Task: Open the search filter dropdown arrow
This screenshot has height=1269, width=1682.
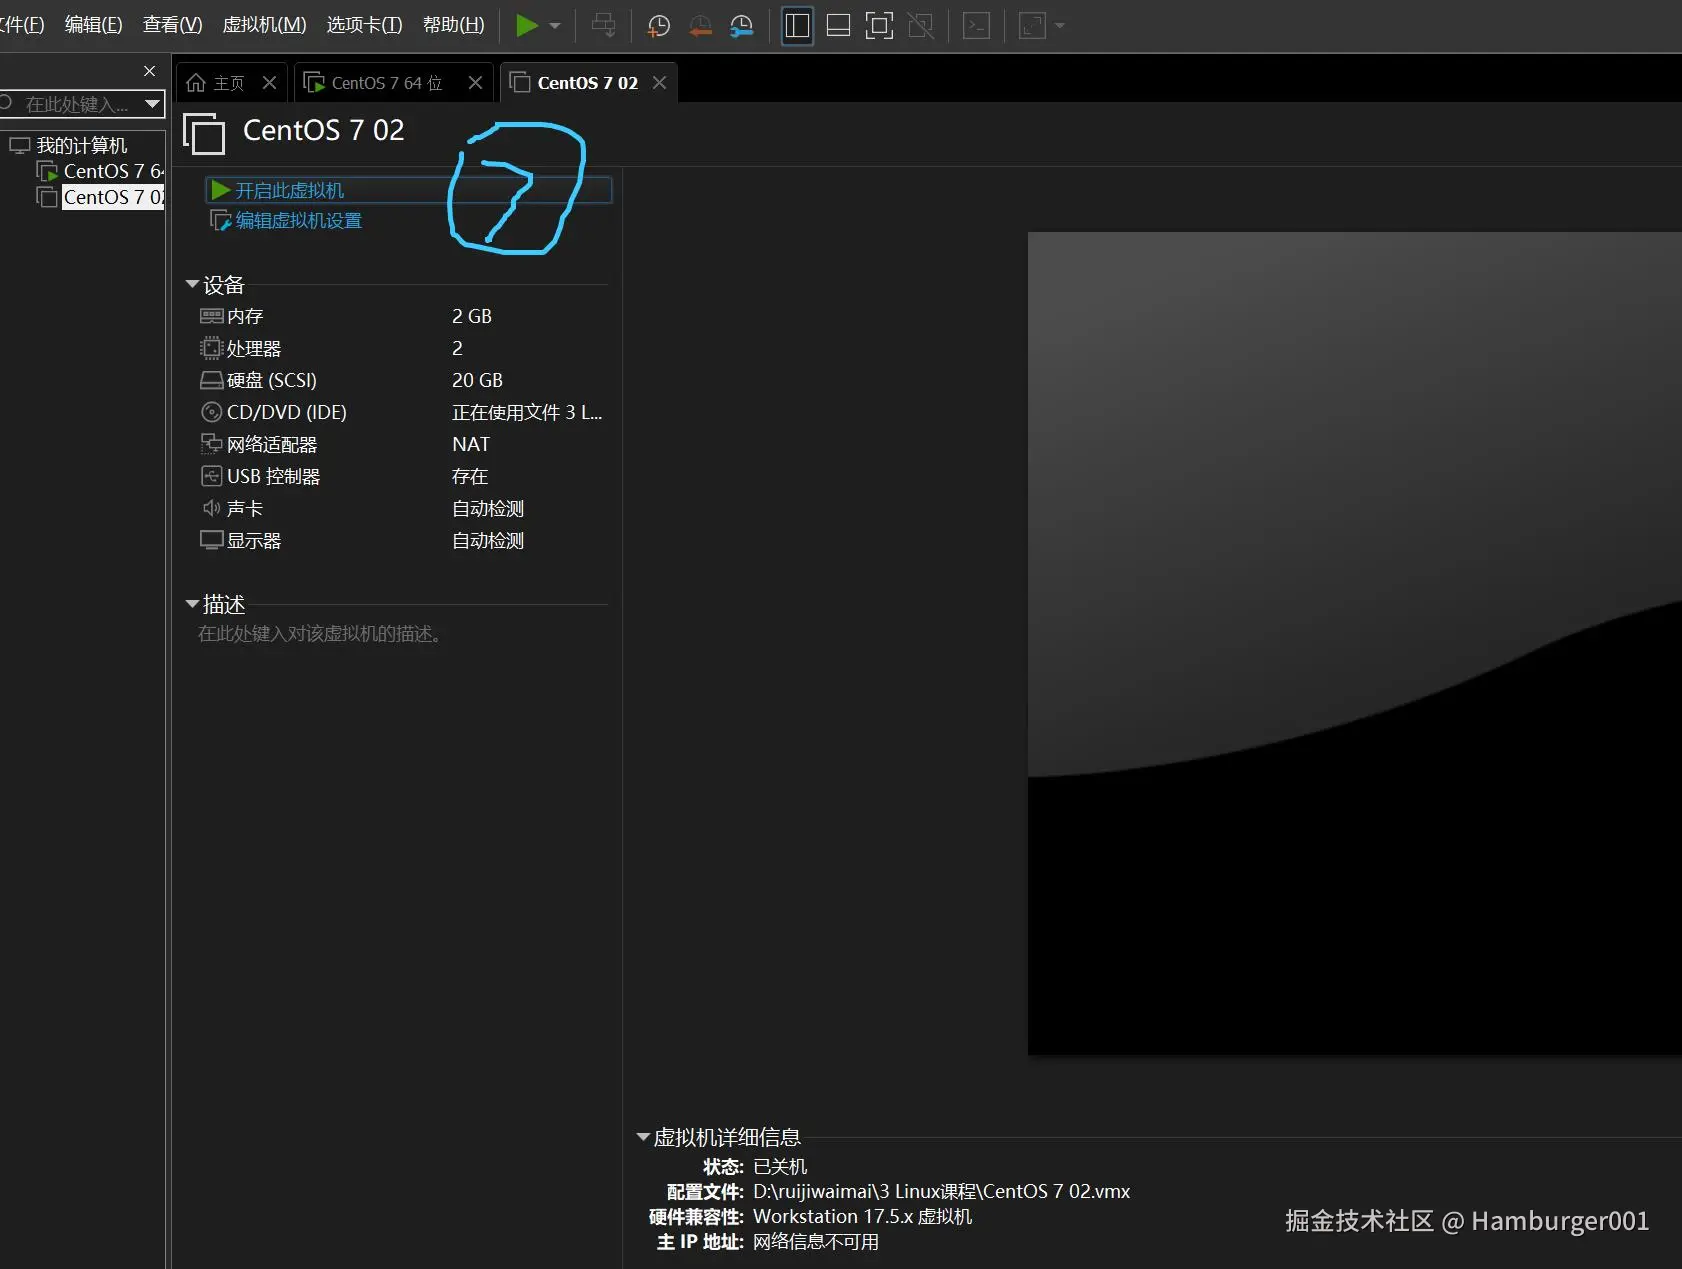Action: point(152,104)
